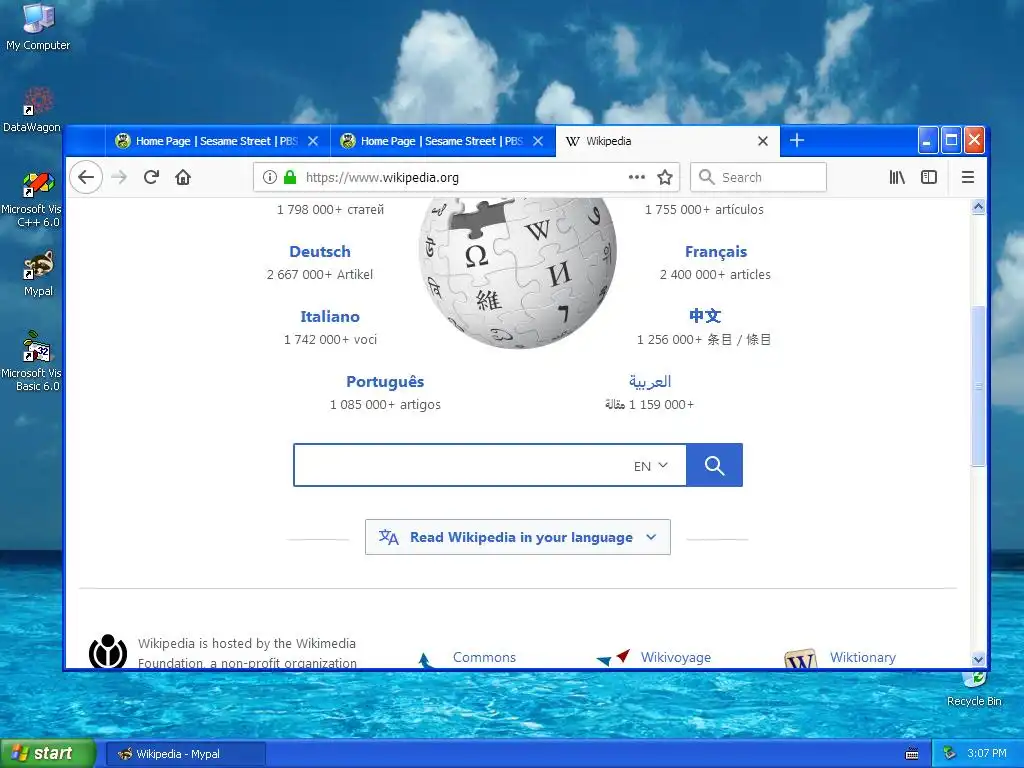Open the Deutsch Wikipedia link
1024x768 pixels.
(320, 251)
